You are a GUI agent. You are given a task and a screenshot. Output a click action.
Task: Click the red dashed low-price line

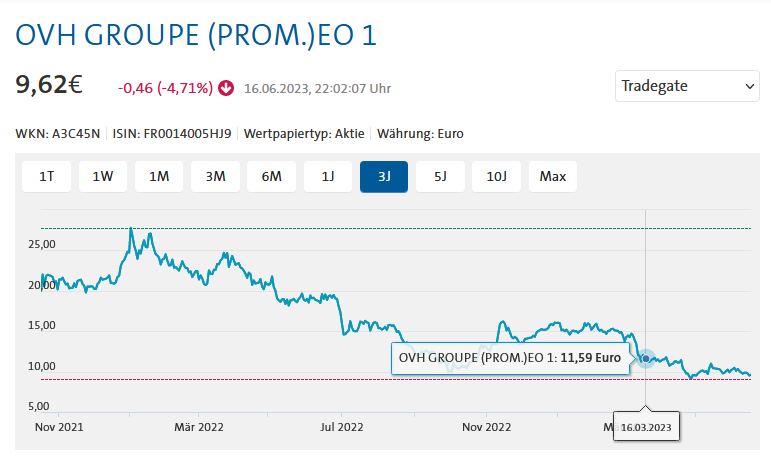coord(300,380)
